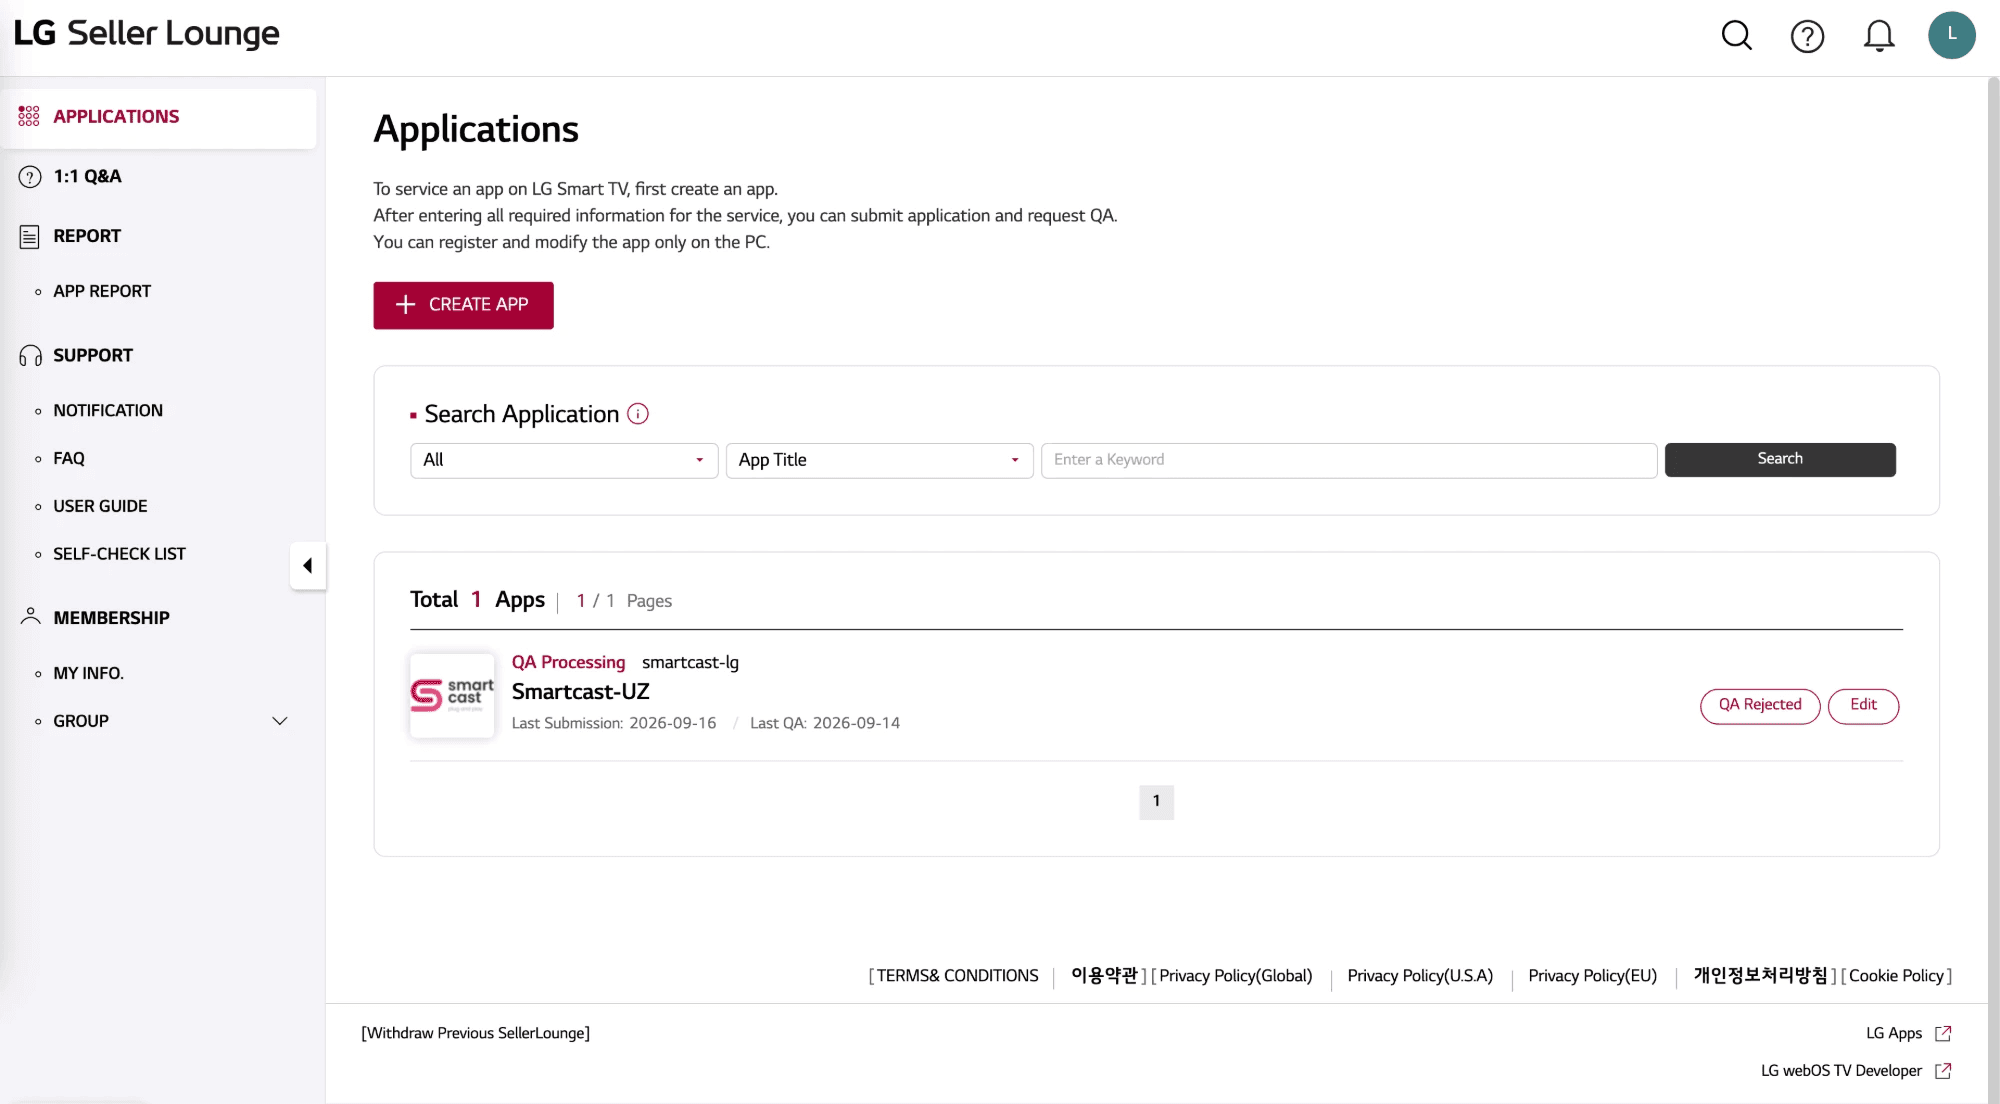Open MEMBERSHIP menu item
2000x1104 pixels.
[x=111, y=618]
